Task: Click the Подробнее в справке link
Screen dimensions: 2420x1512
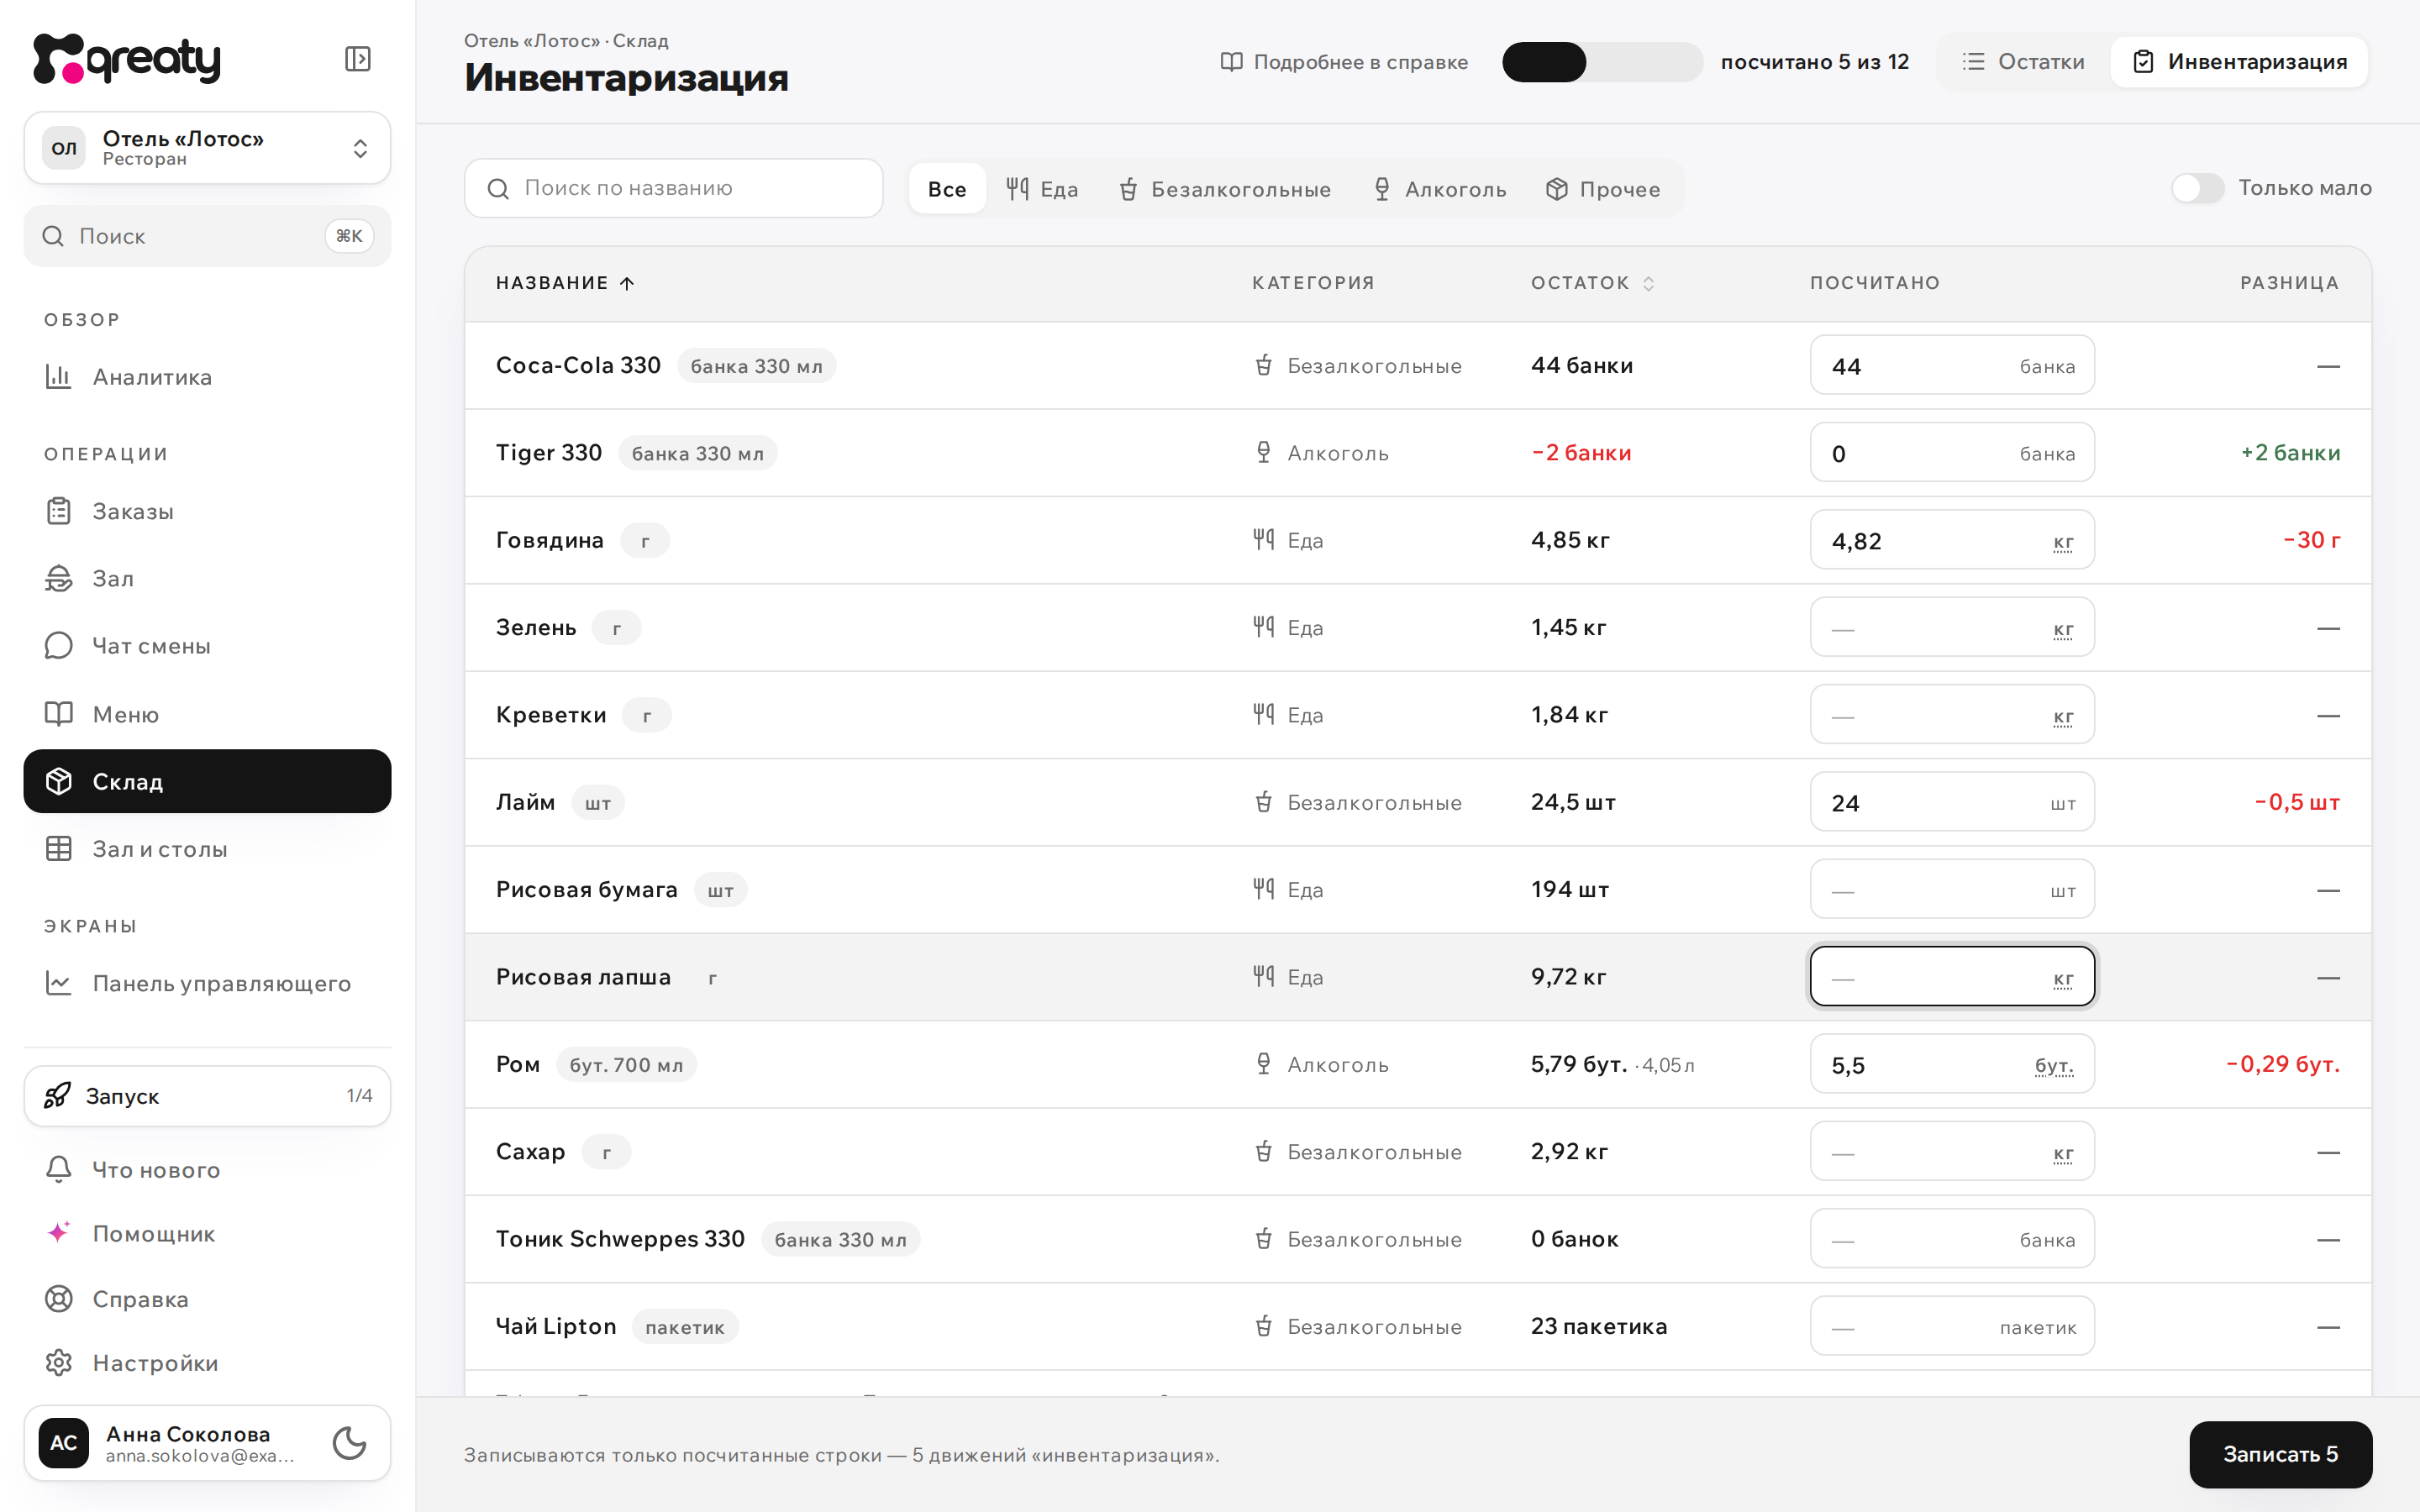Action: 1344,62
